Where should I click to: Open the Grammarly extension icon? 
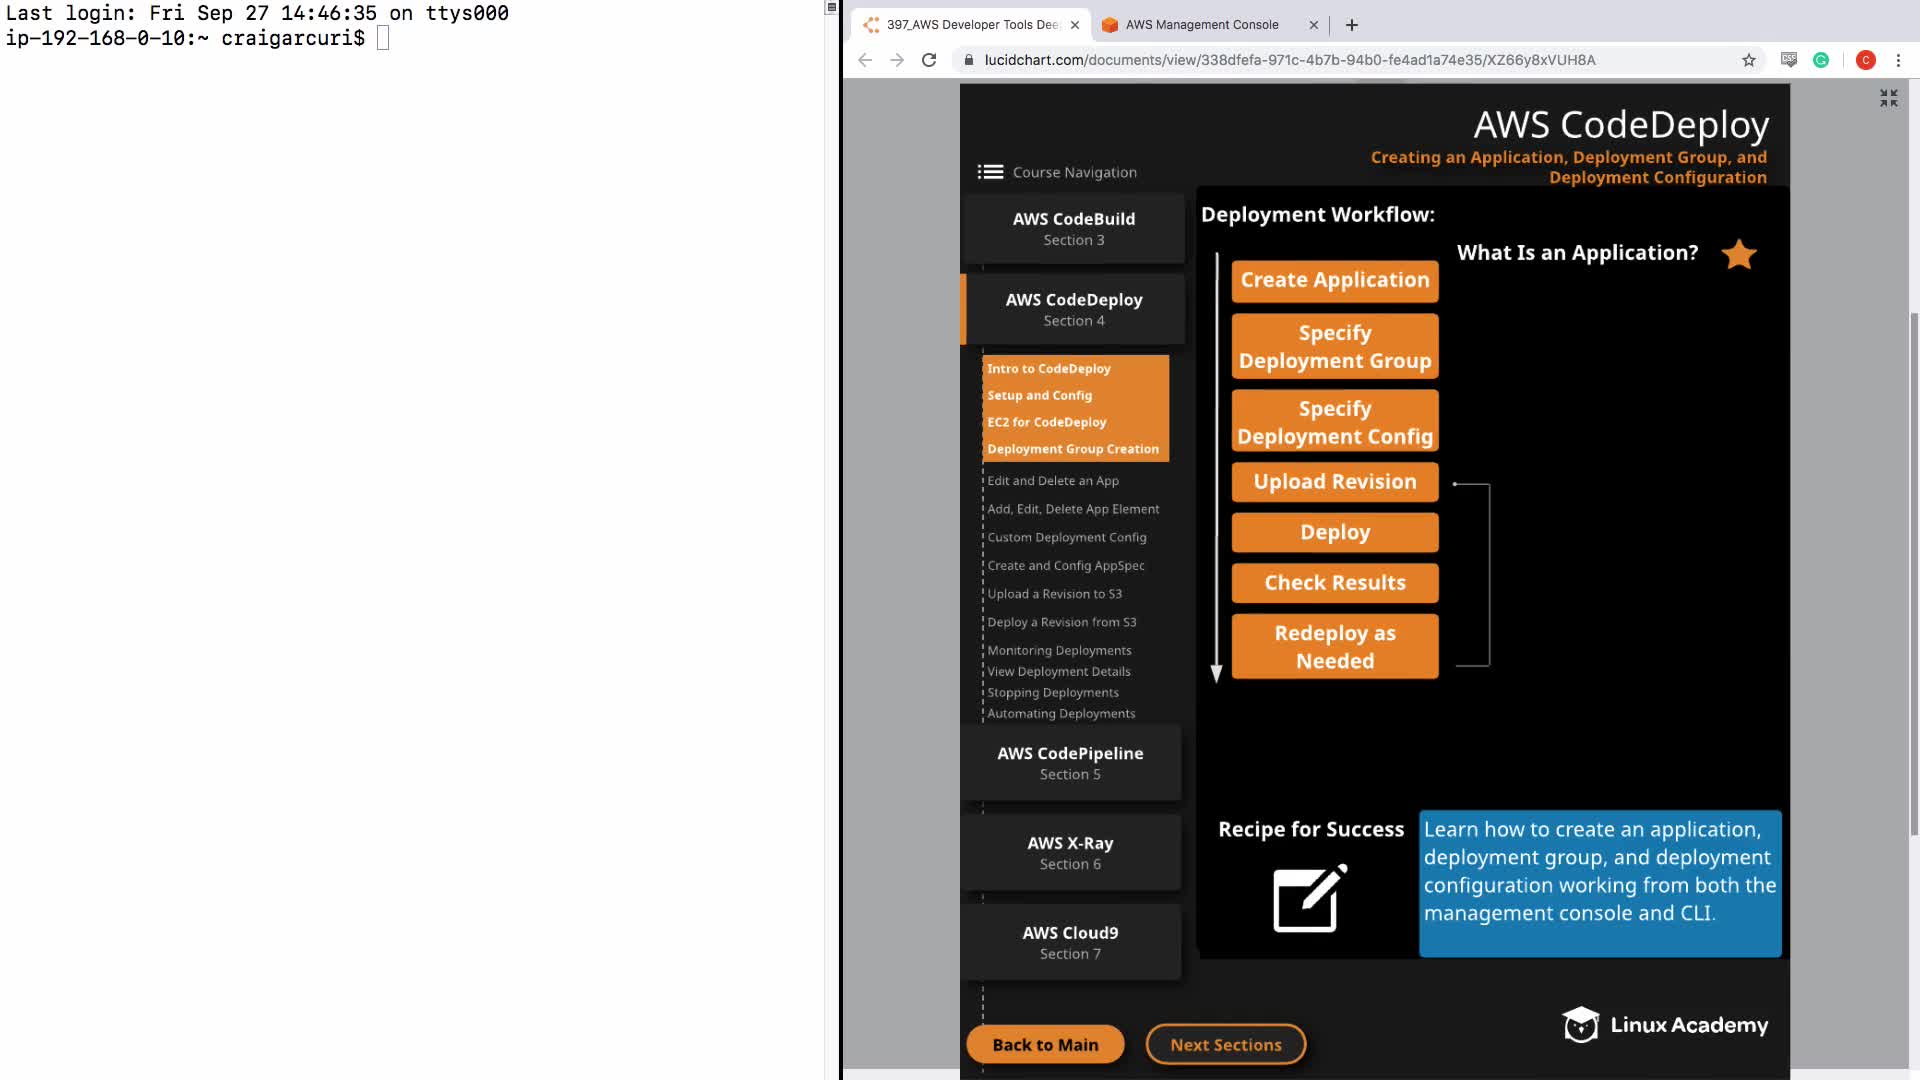1821,60
